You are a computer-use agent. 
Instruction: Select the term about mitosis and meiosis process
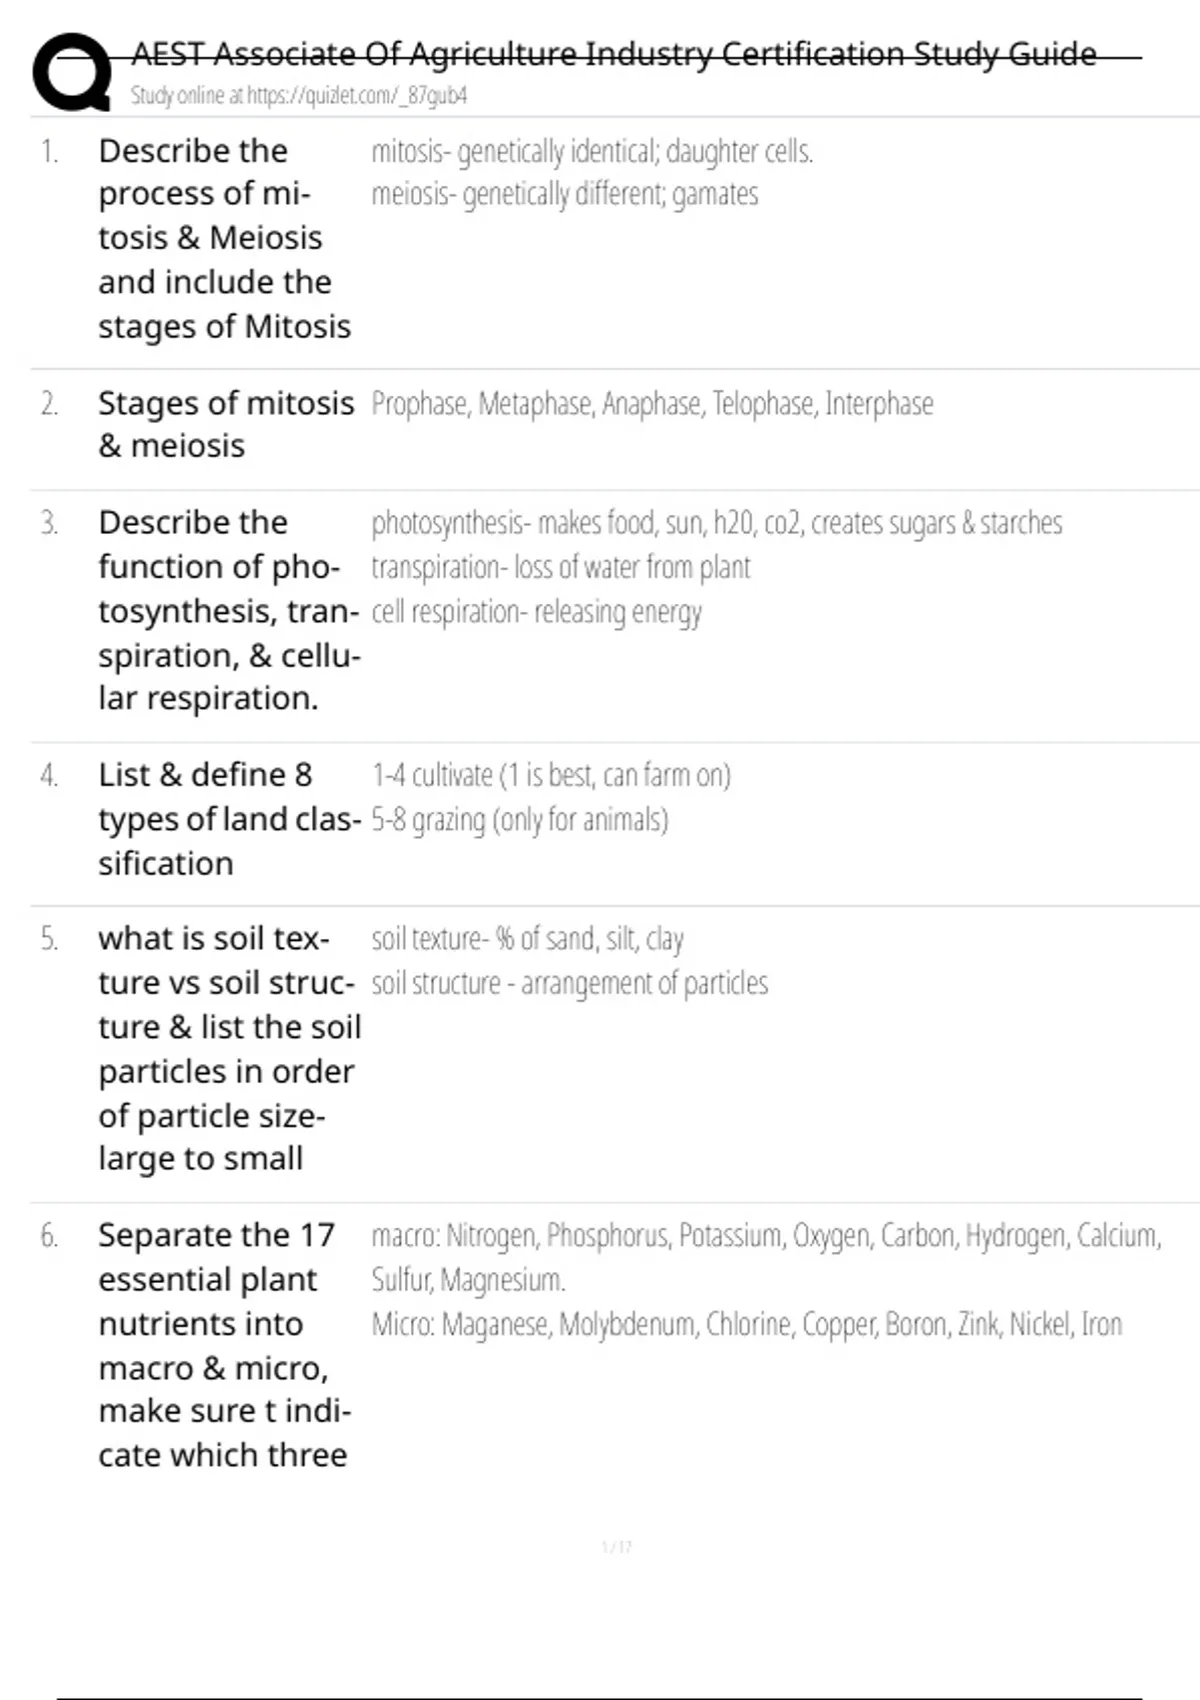[x=224, y=238]
